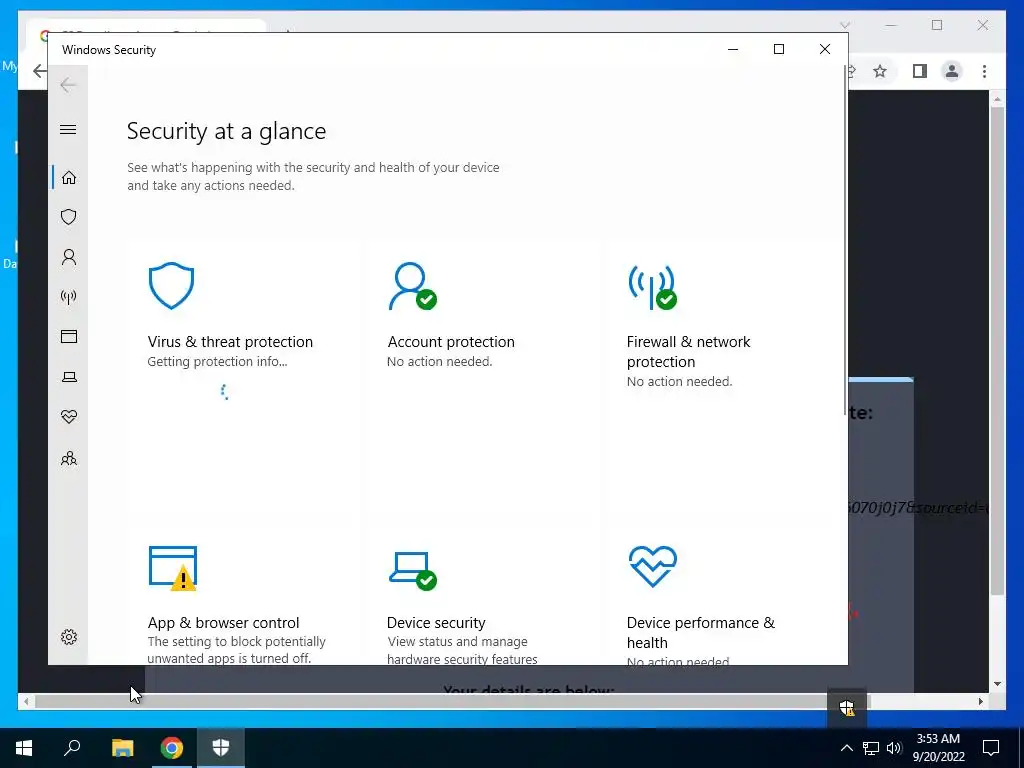Click Chrome bookmark star icon

[x=880, y=71]
